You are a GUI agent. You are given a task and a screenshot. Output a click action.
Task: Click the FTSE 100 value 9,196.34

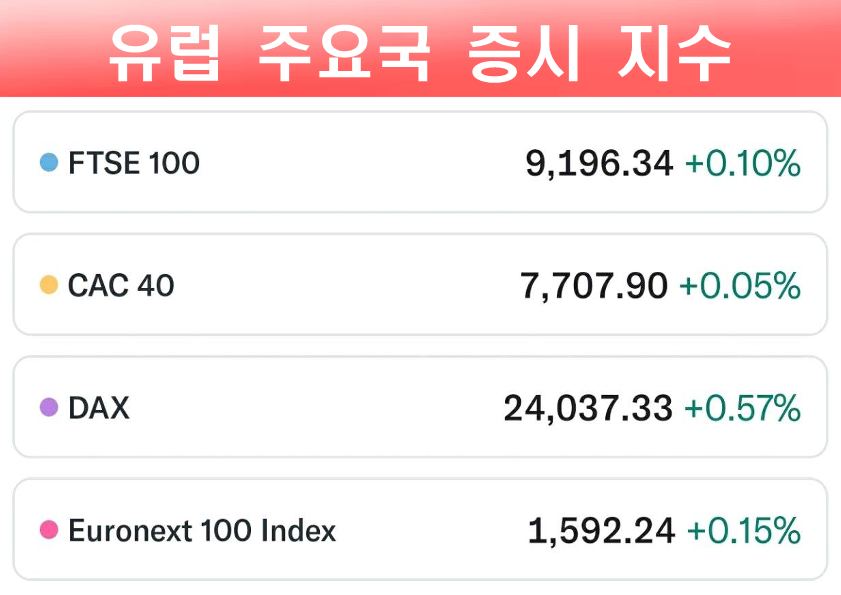click(599, 163)
